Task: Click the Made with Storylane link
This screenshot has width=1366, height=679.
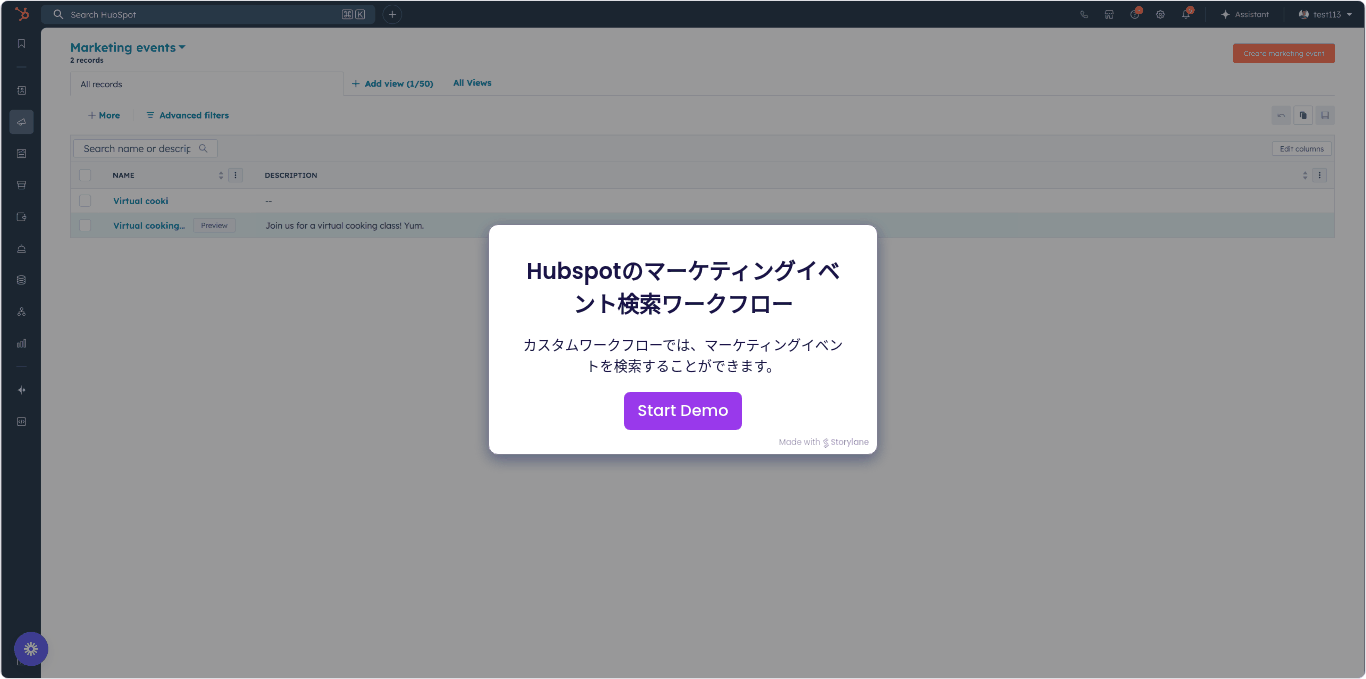Action: [824, 442]
